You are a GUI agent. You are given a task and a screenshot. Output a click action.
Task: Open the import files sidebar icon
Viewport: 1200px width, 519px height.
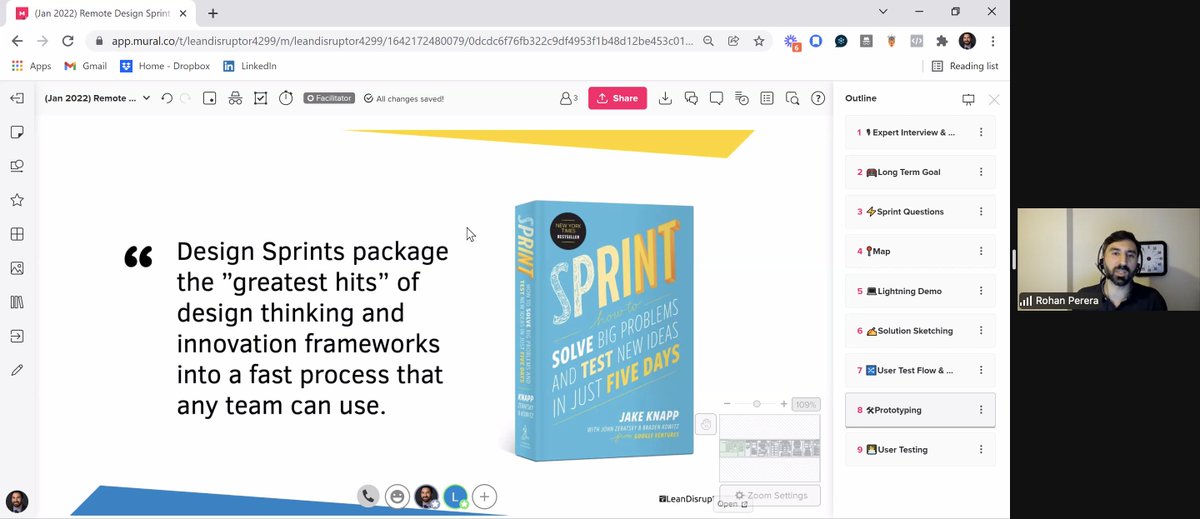click(x=17, y=336)
